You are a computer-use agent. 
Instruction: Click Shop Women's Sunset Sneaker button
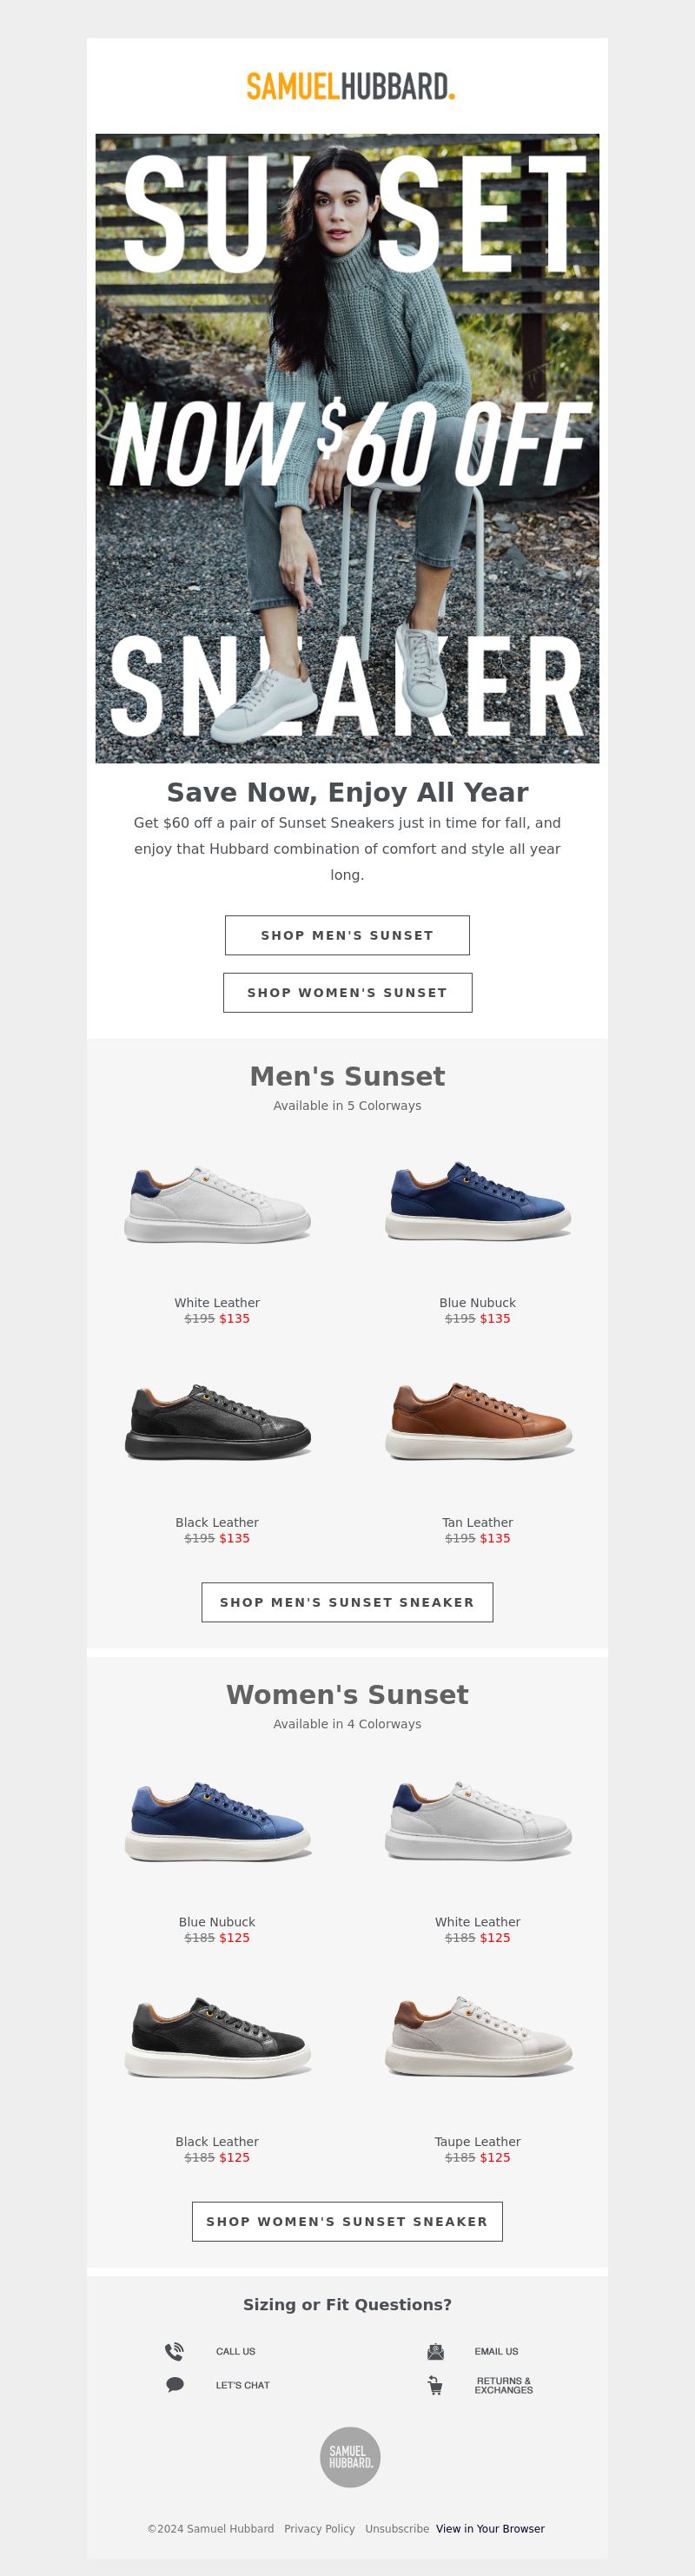(x=347, y=2221)
